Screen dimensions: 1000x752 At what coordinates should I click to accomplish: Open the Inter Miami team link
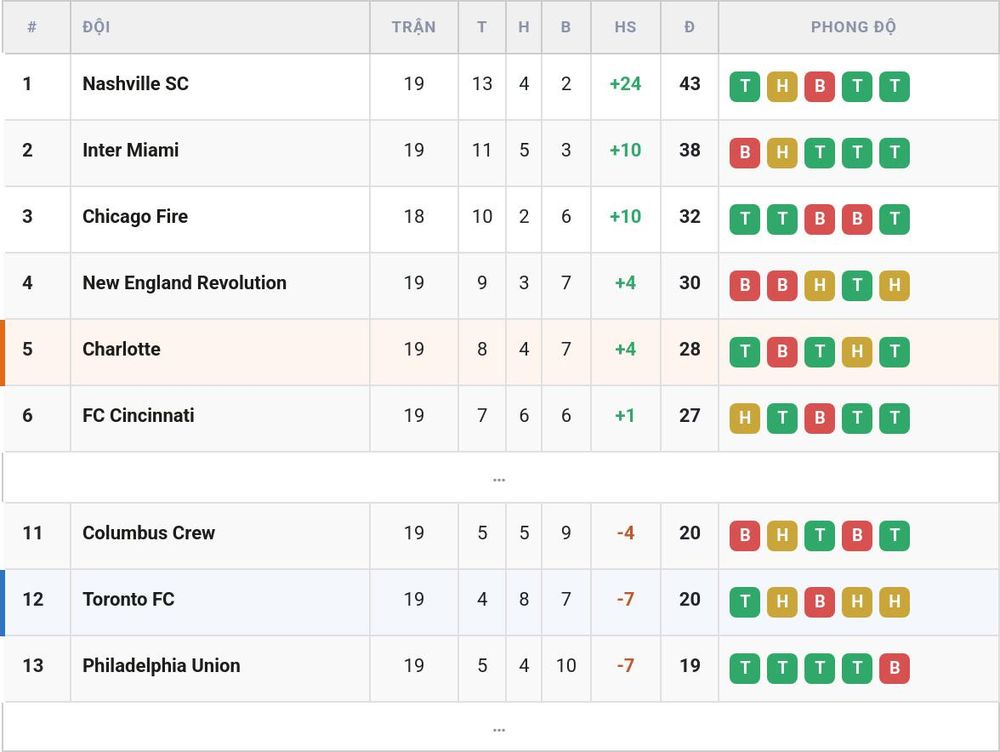131,150
